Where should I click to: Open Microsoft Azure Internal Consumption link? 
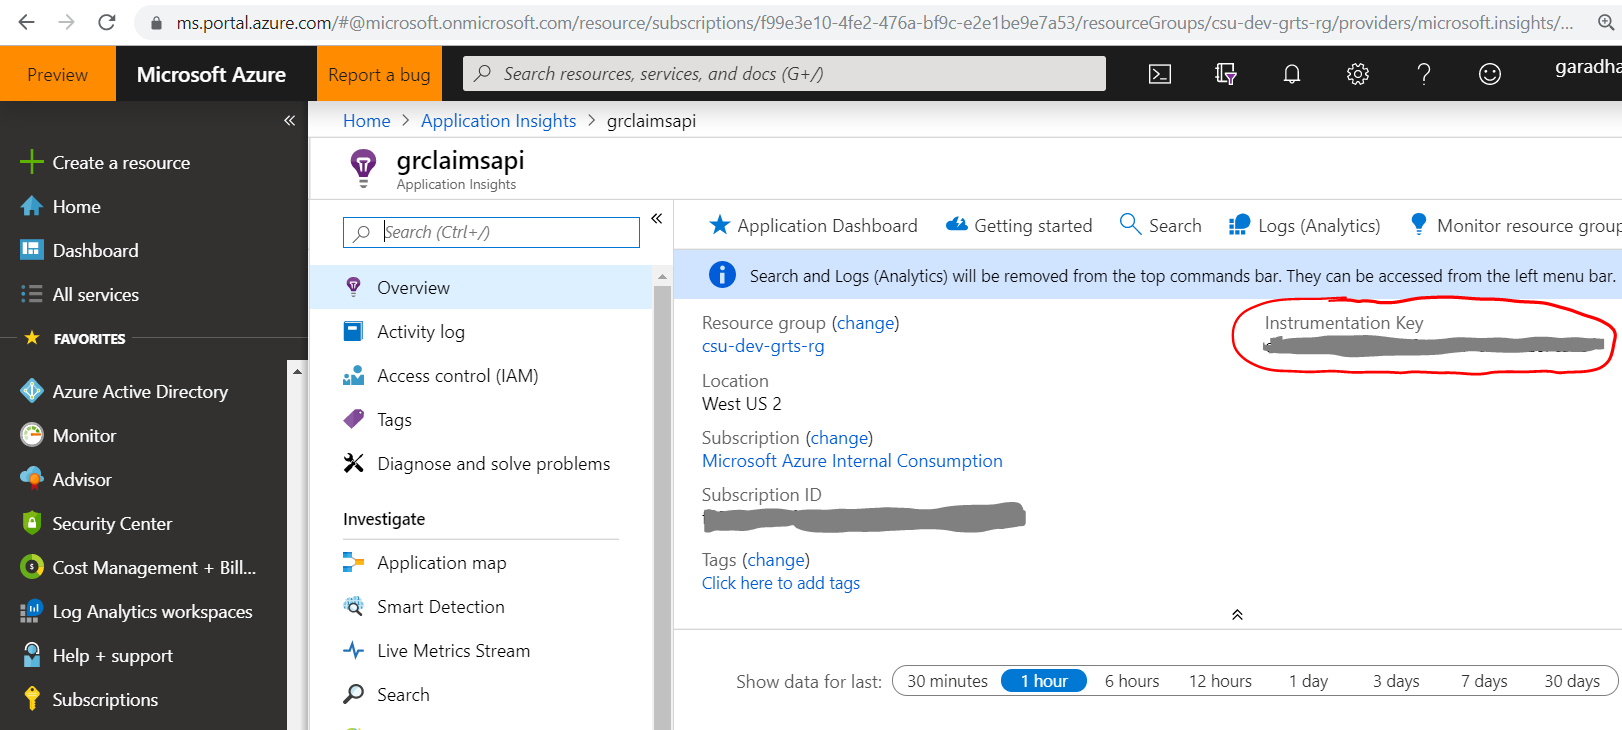tap(852, 461)
